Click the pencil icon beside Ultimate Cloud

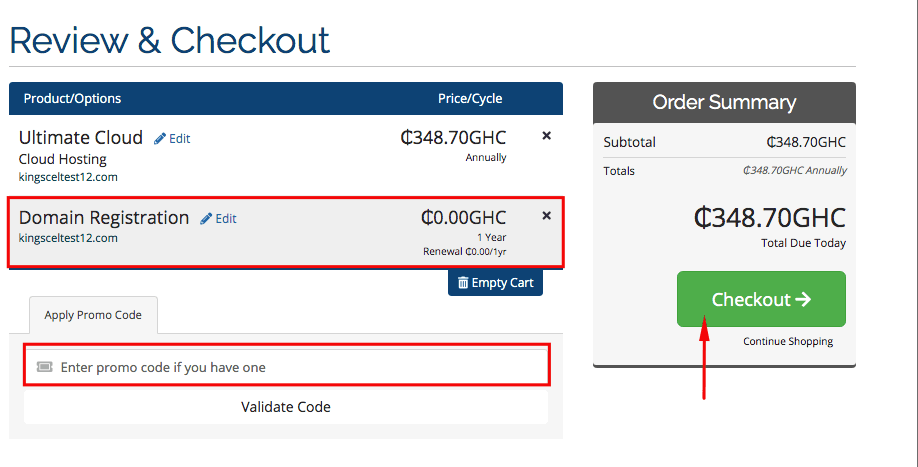tap(160, 139)
